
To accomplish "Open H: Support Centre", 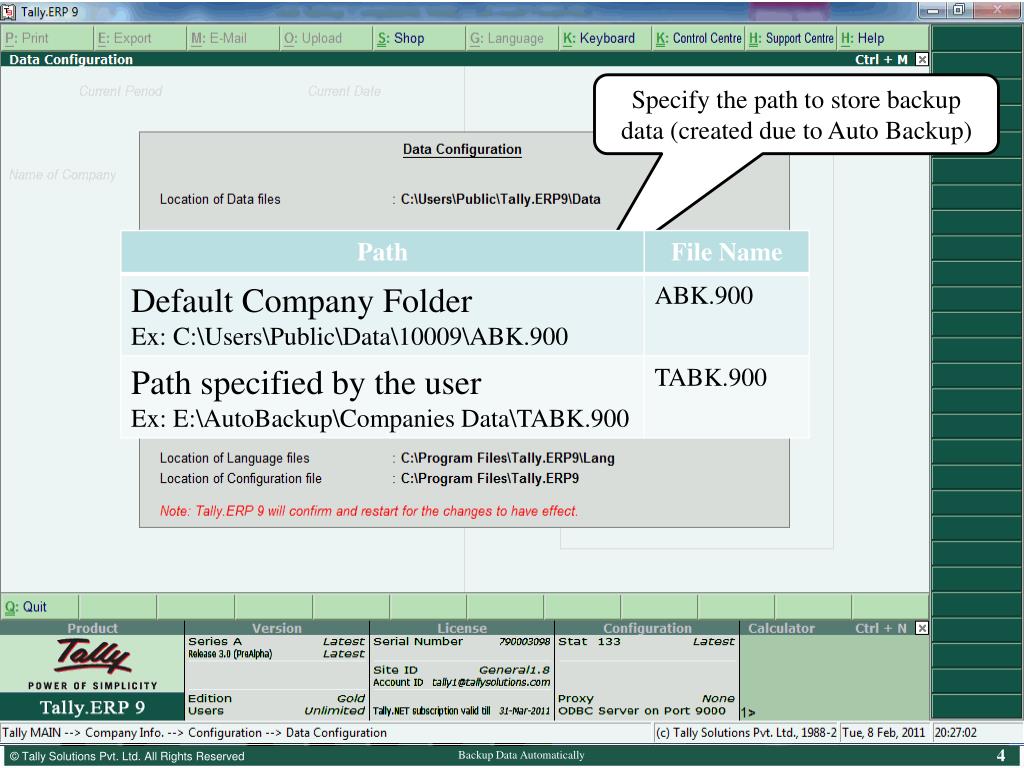I will 791,39.
